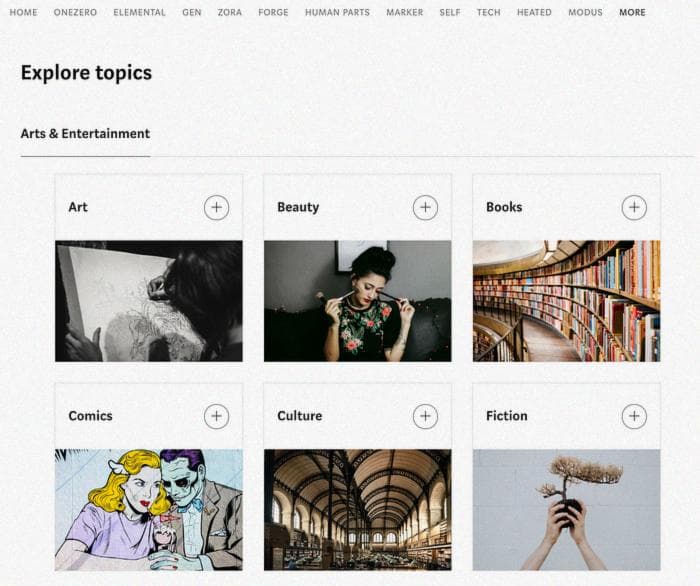Open the Art topic title link
The width and height of the screenshot is (700, 586).
click(78, 207)
